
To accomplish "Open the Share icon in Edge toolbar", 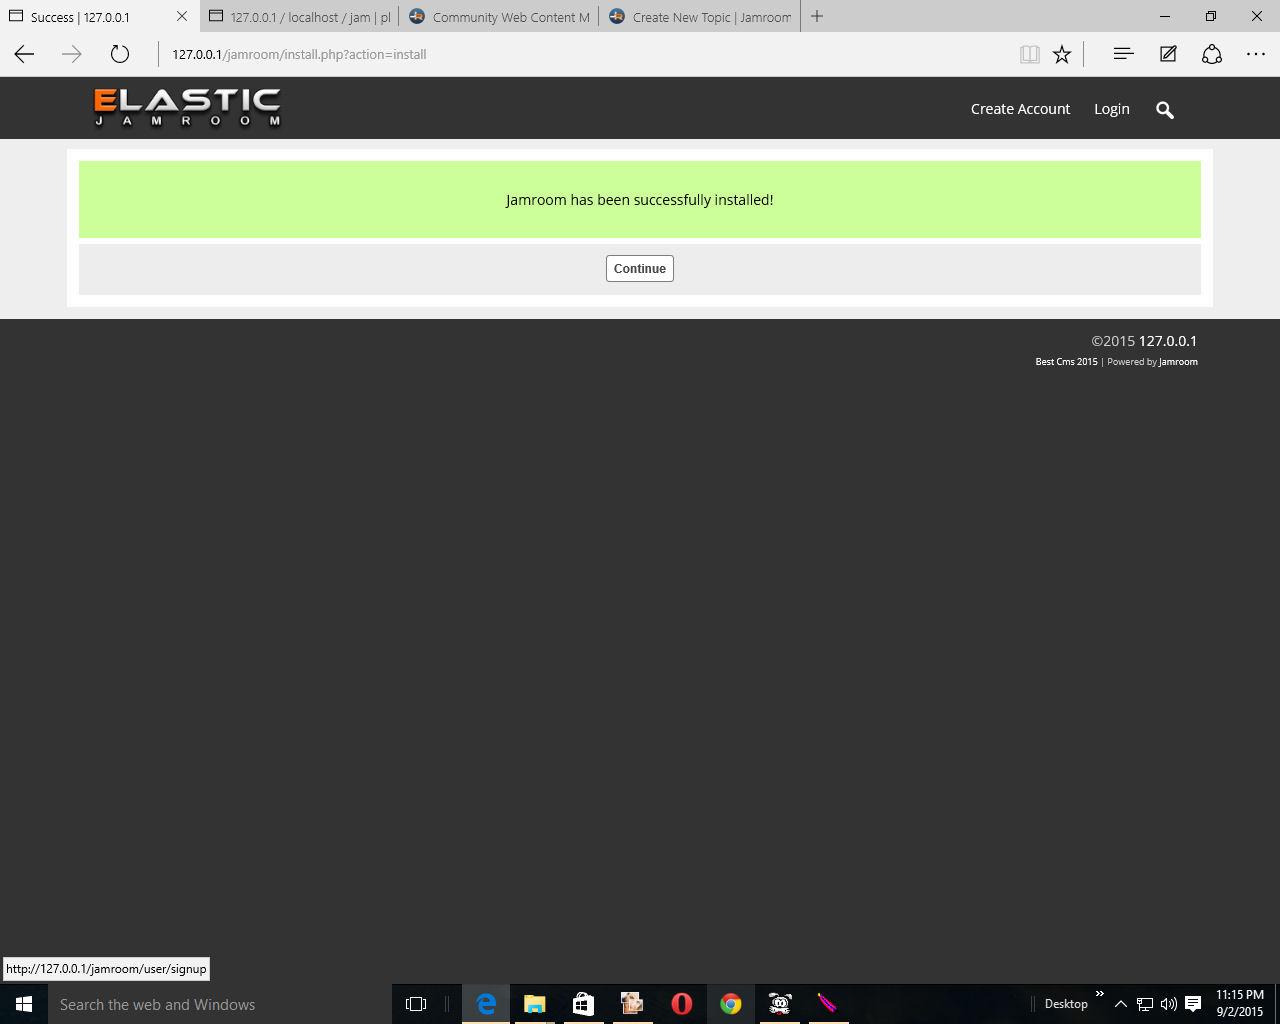I will pos(1212,54).
